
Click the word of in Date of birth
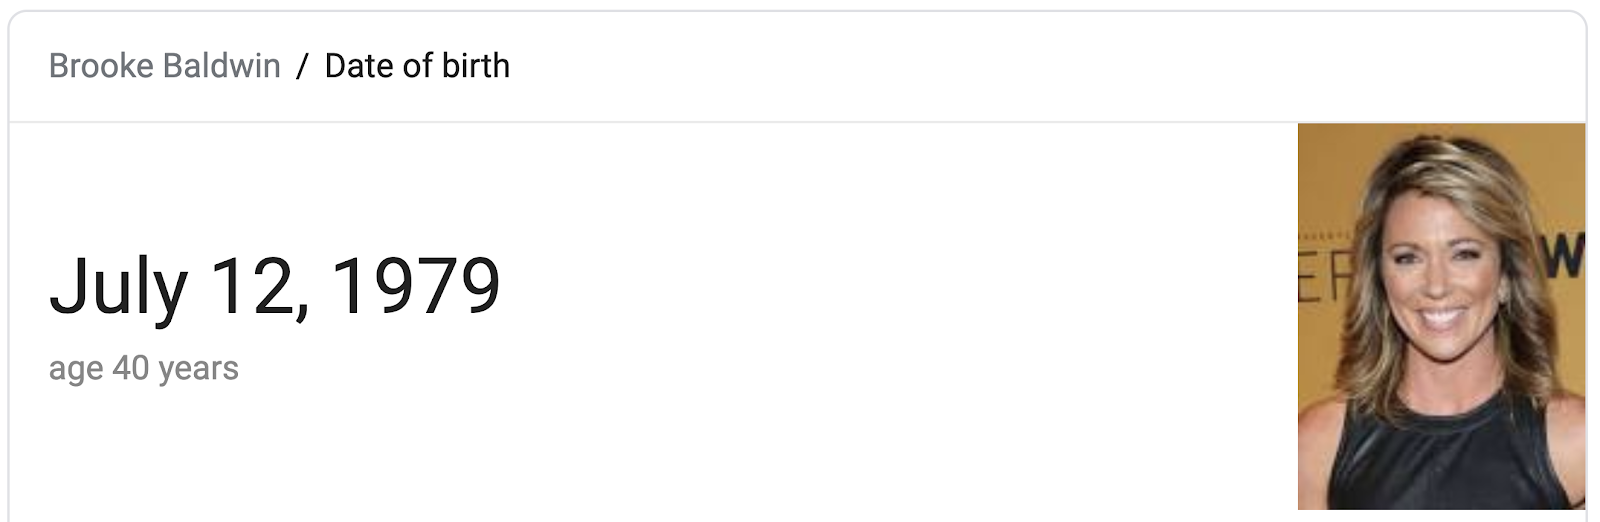[x=414, y=66]
